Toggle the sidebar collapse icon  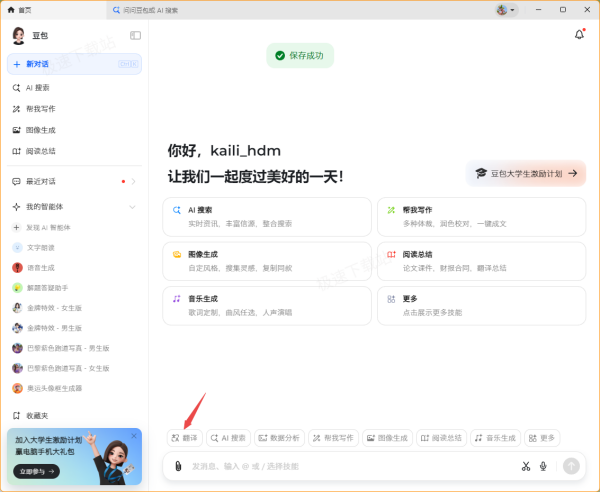pos(135,36)
